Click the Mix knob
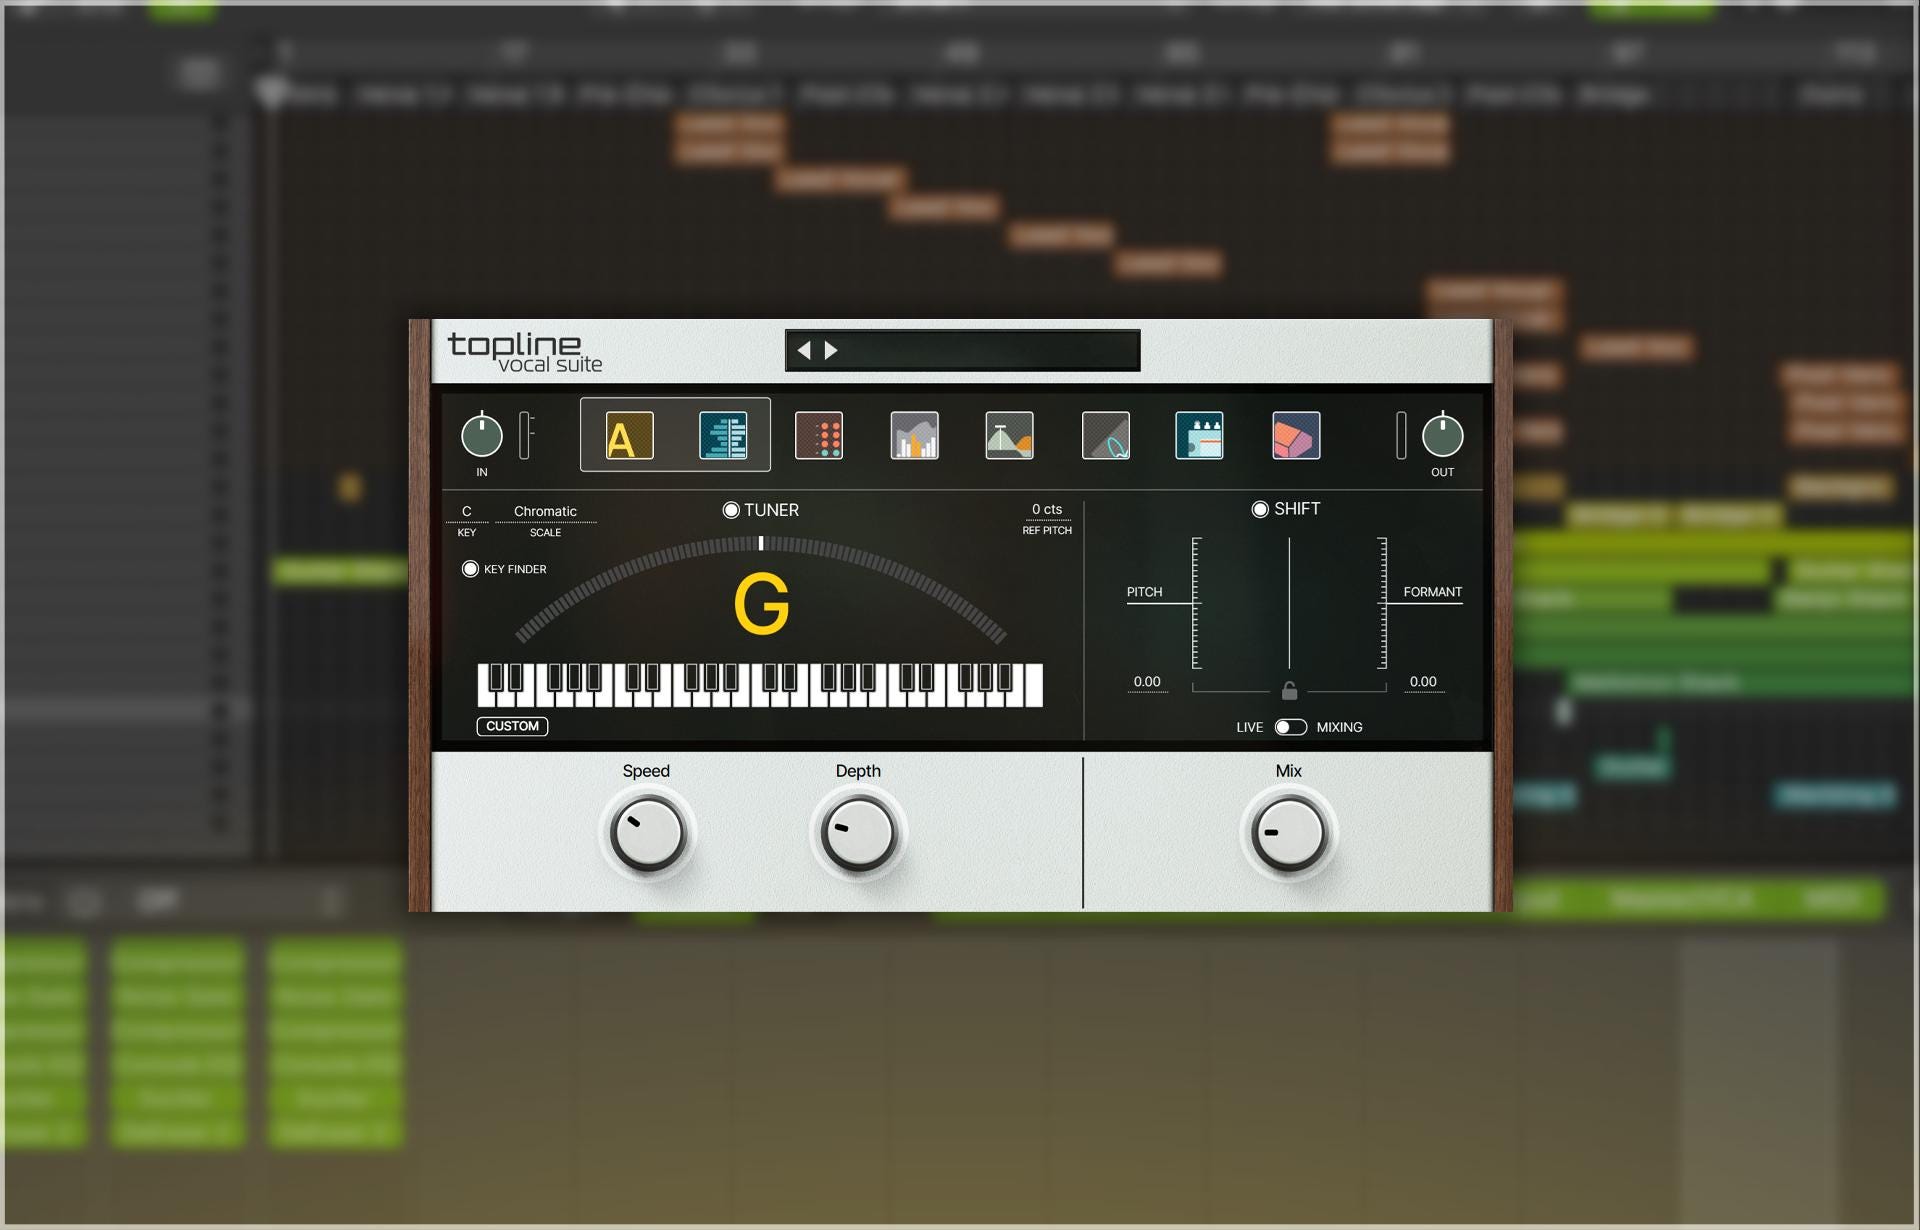The width and height of the screenshot is (1920, 1230). [1289, 833]
